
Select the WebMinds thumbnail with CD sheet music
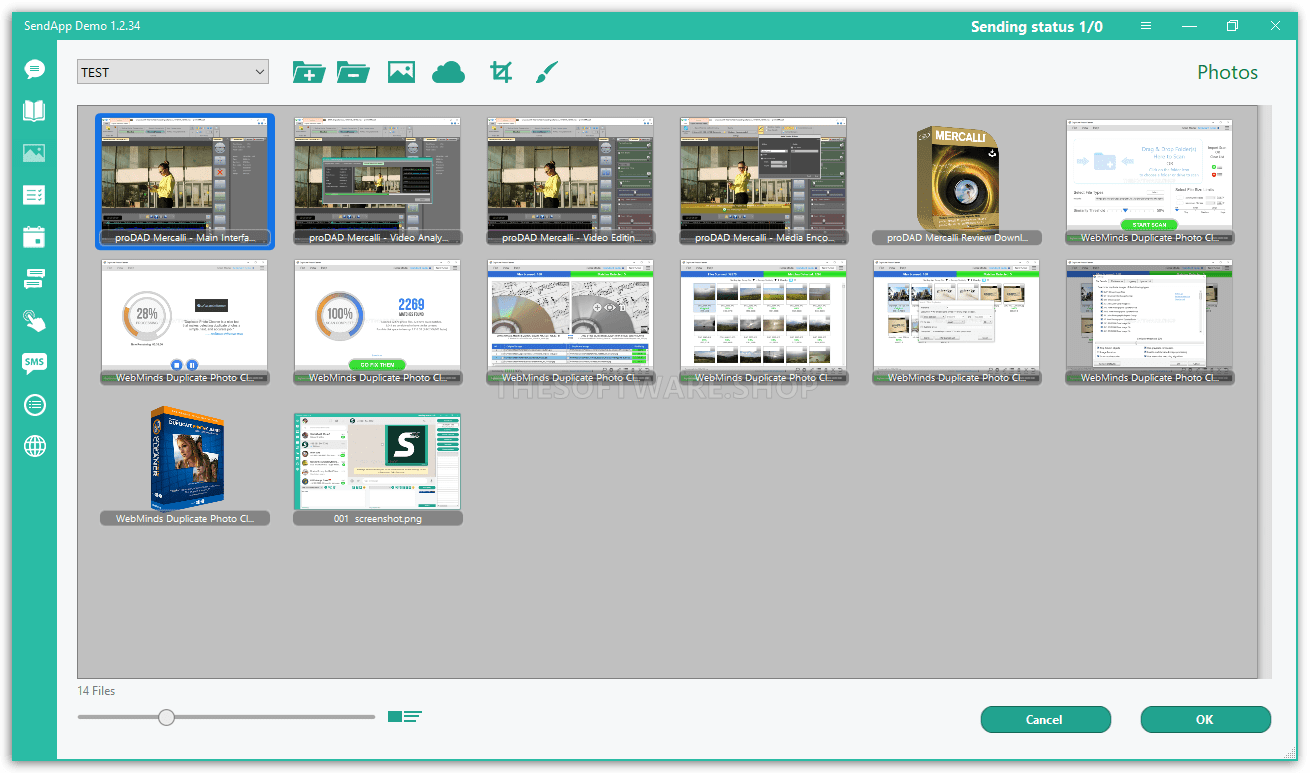click(x=571, y=322)
